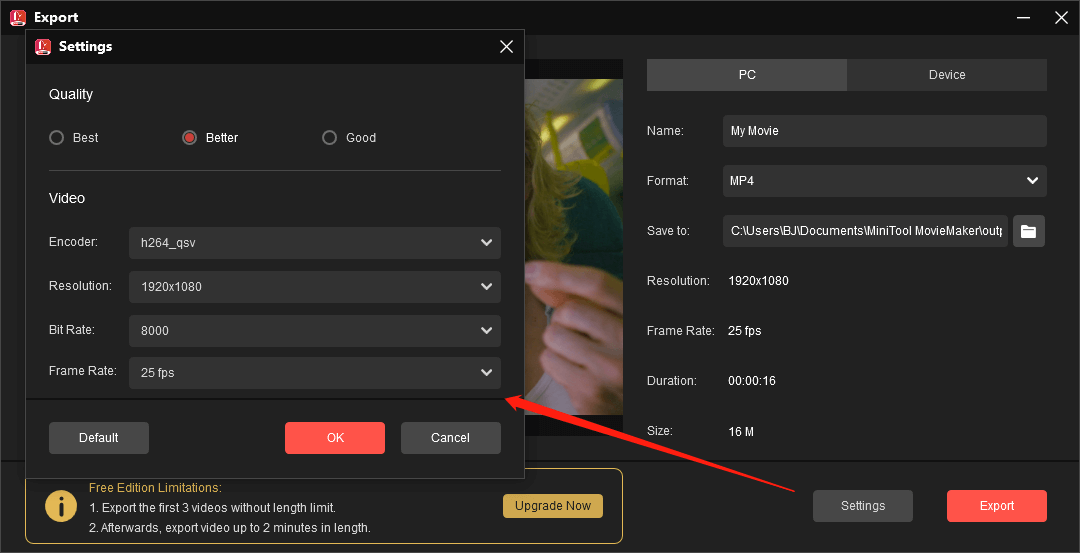Image resolution: width=1080 pixels, height=553 pixels.
Task: Click the folder browse icon beside Save to
Action: (1028, 231)
